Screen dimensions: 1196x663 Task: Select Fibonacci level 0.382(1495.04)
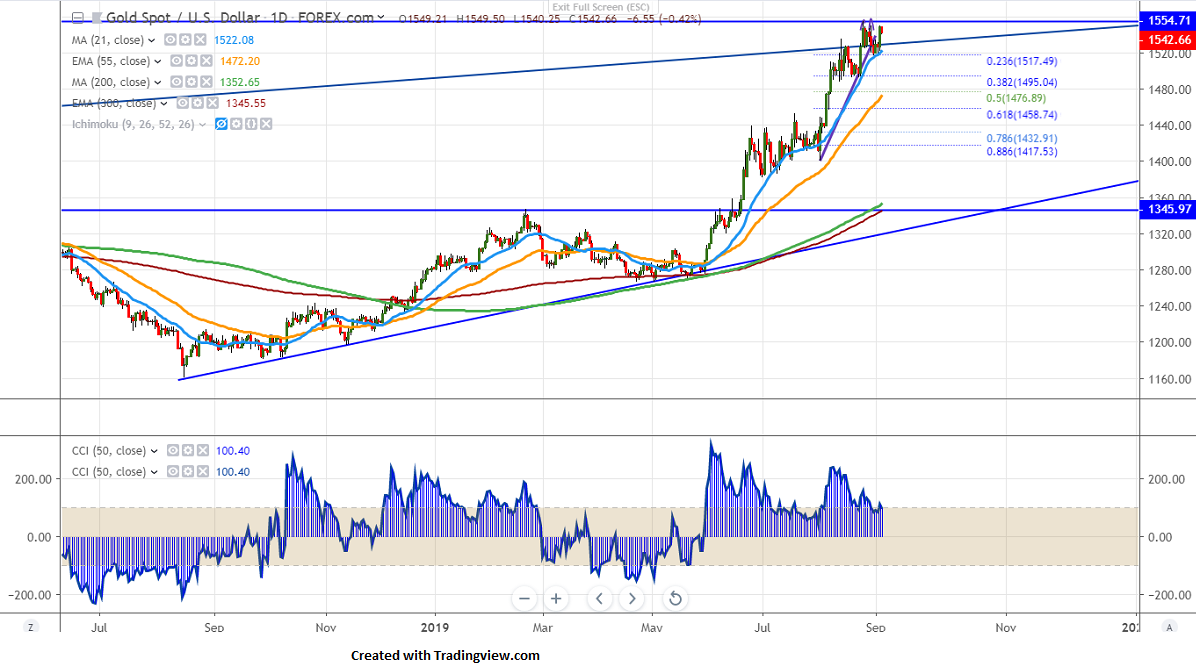pos(1021,82)
